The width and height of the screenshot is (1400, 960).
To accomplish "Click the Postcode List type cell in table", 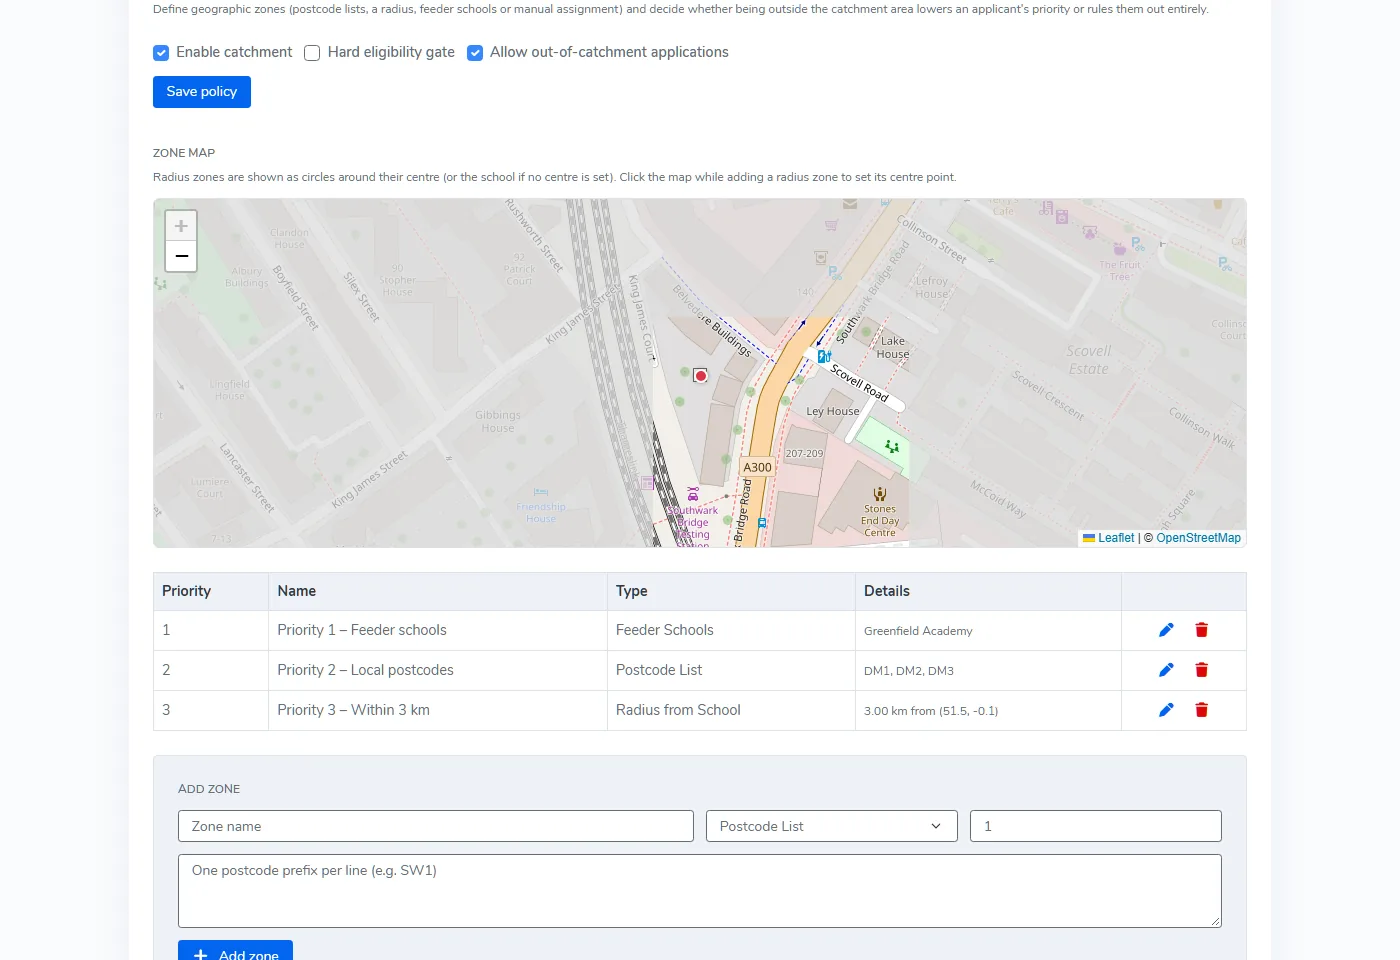I will (731, 670).
